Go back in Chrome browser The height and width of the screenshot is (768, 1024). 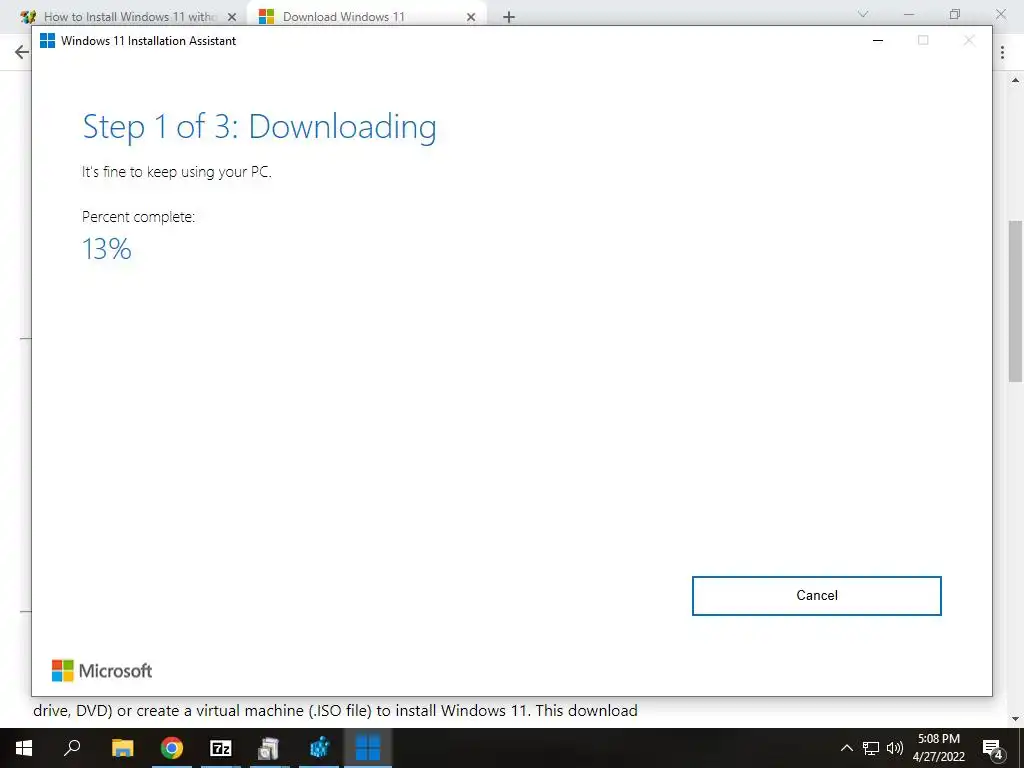(22, 52)
